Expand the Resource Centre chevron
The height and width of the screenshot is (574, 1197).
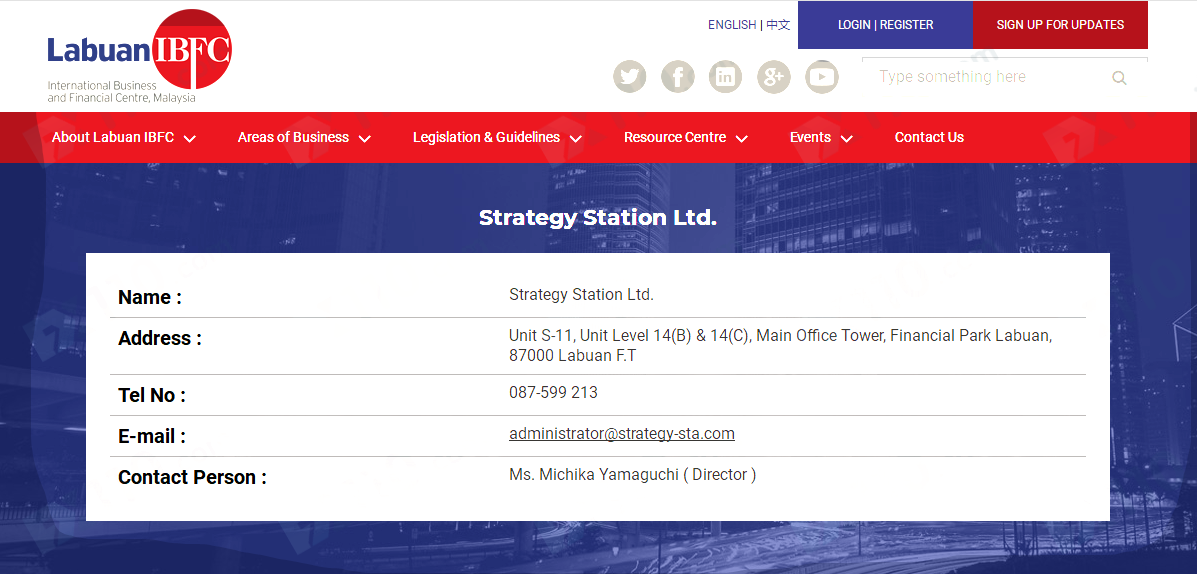point(741,139)
